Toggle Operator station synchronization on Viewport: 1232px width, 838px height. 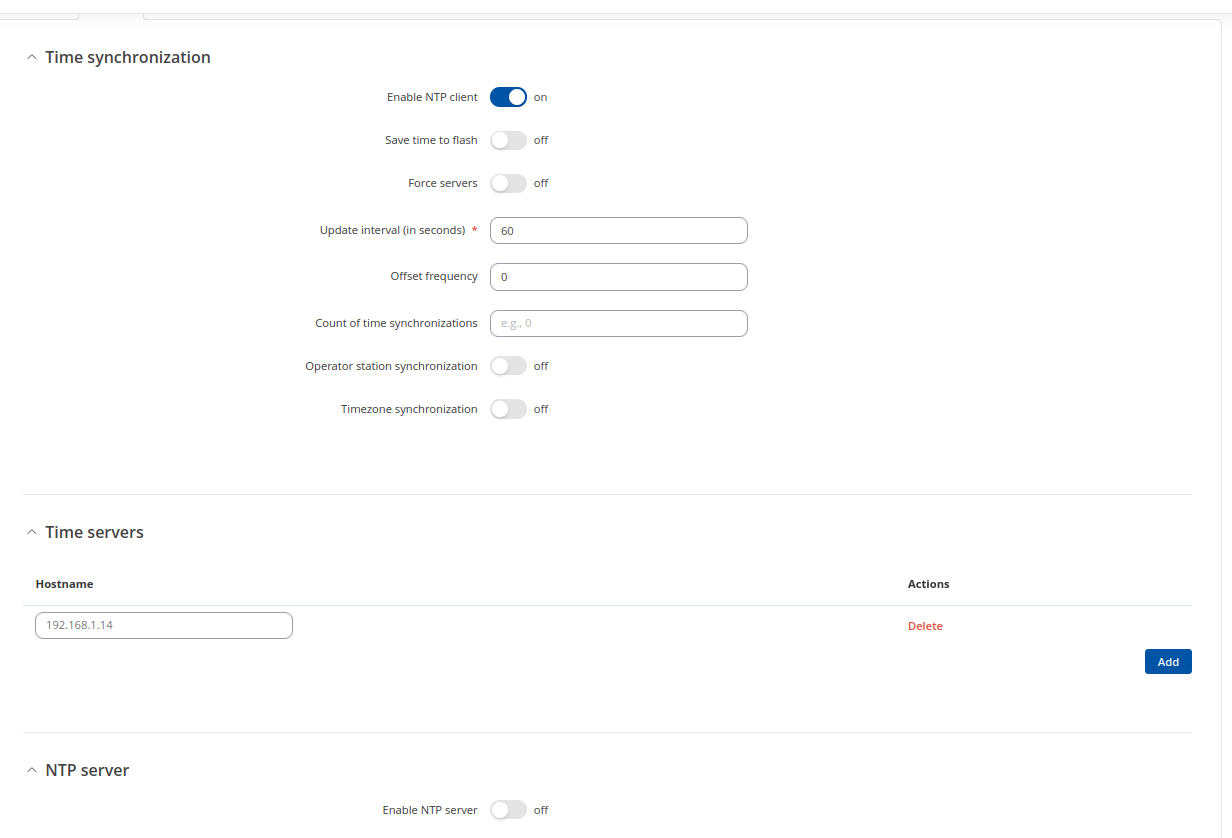(508, 366)
